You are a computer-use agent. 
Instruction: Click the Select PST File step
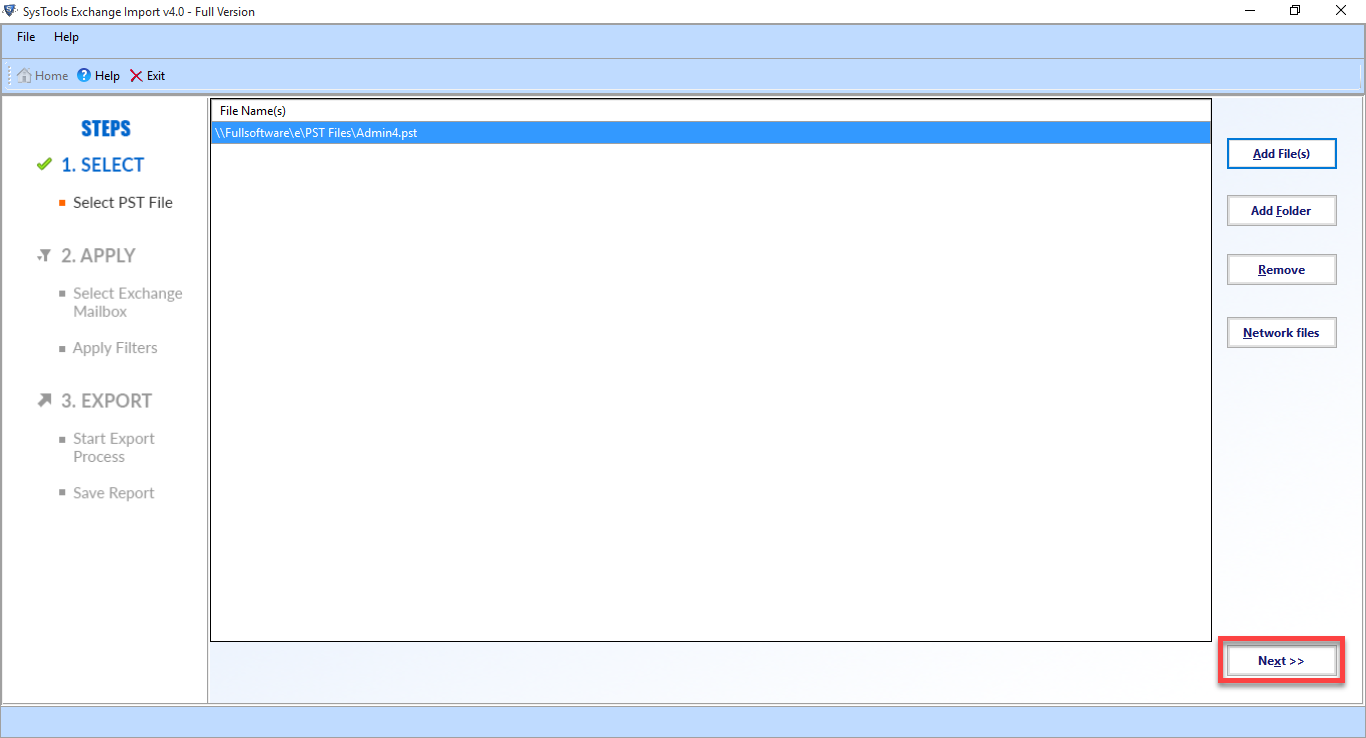click(123, 202)
